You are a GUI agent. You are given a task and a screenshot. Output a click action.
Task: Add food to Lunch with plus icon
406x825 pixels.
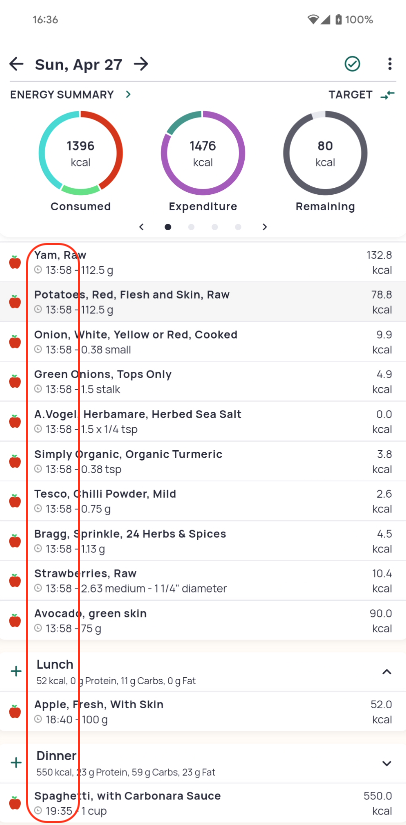coord(16,671)
